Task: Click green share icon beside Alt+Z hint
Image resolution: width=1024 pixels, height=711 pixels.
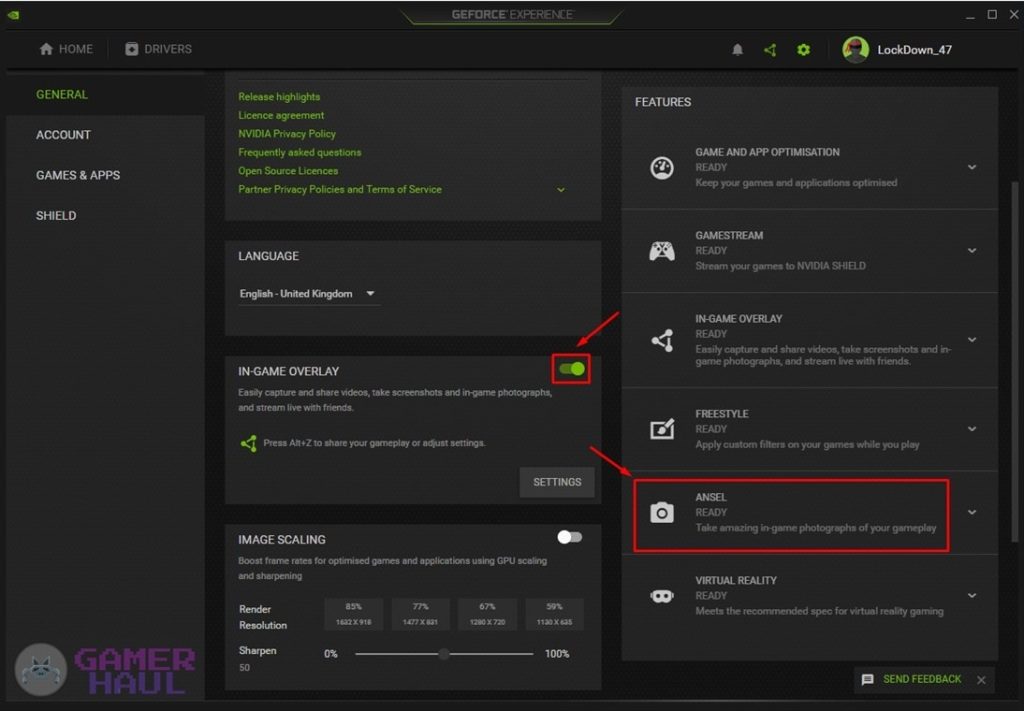Action: [249, 443]
